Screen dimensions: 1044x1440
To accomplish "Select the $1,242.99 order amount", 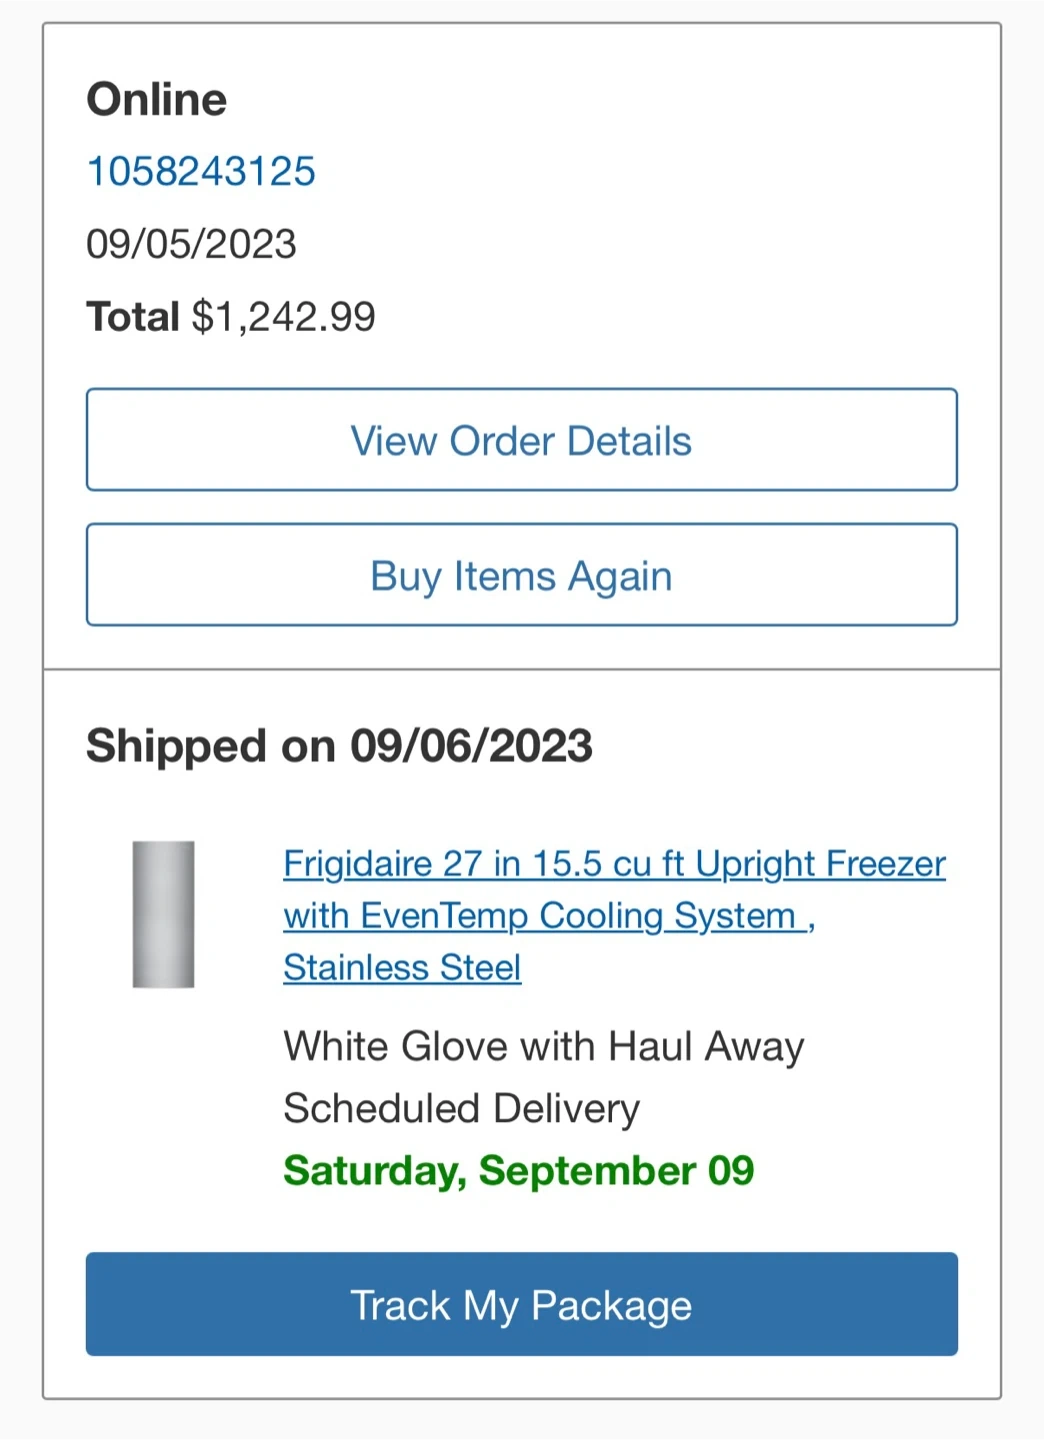I will [x=284, y=317].
